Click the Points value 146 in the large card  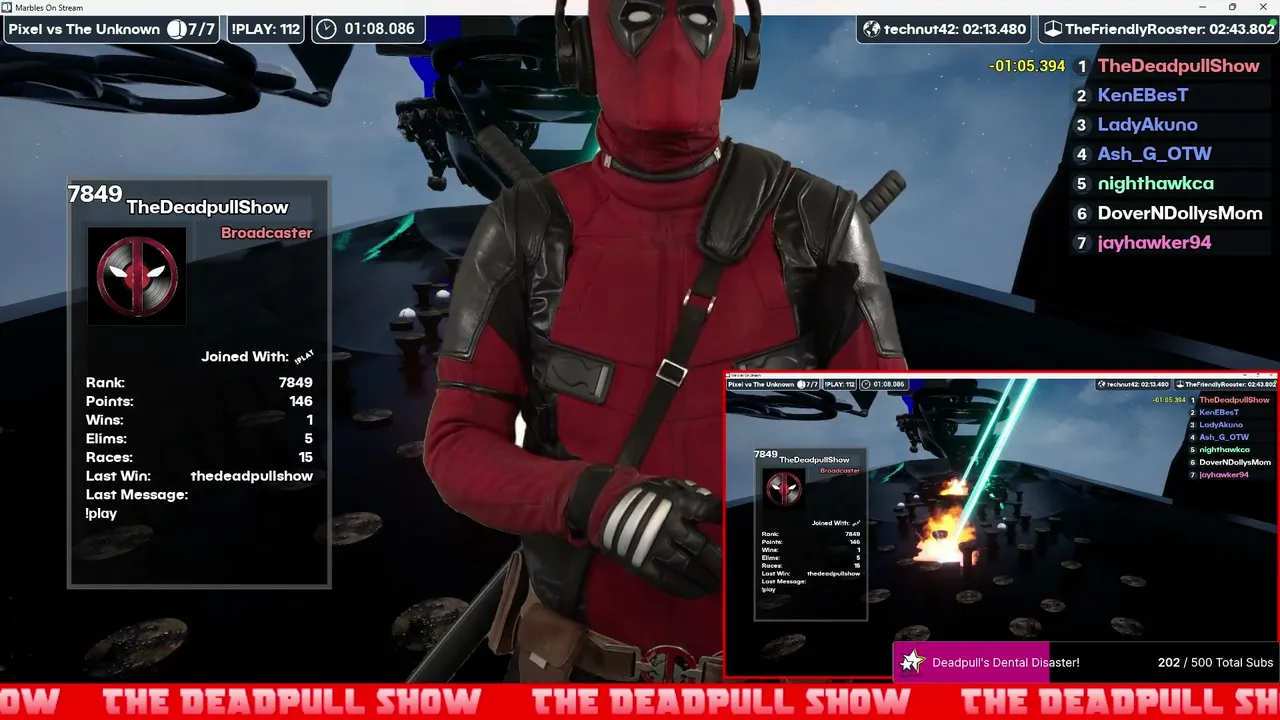301,401
